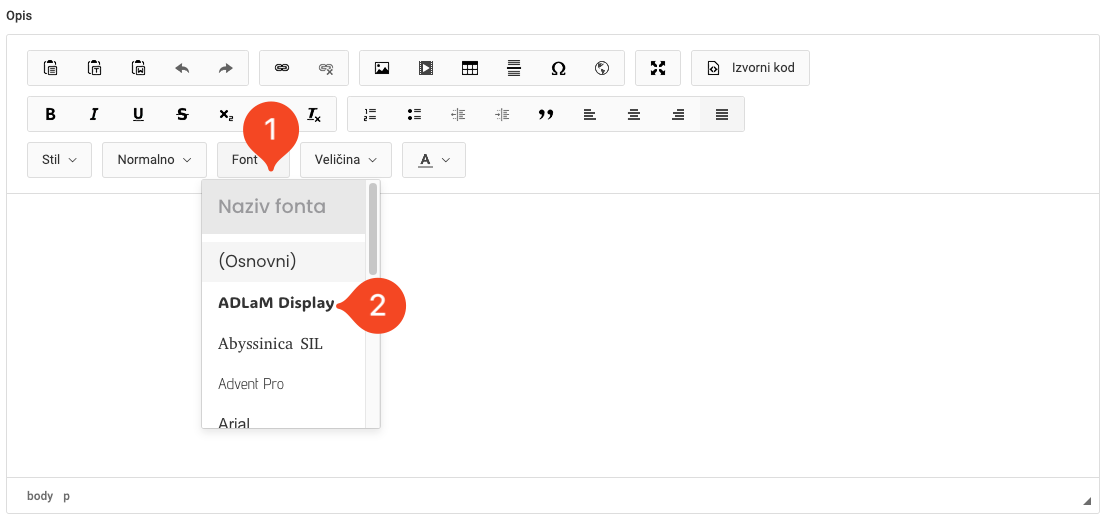Viewport: 1109px width, 527px height.
Task: Insert an image
Action: (382, 68)
